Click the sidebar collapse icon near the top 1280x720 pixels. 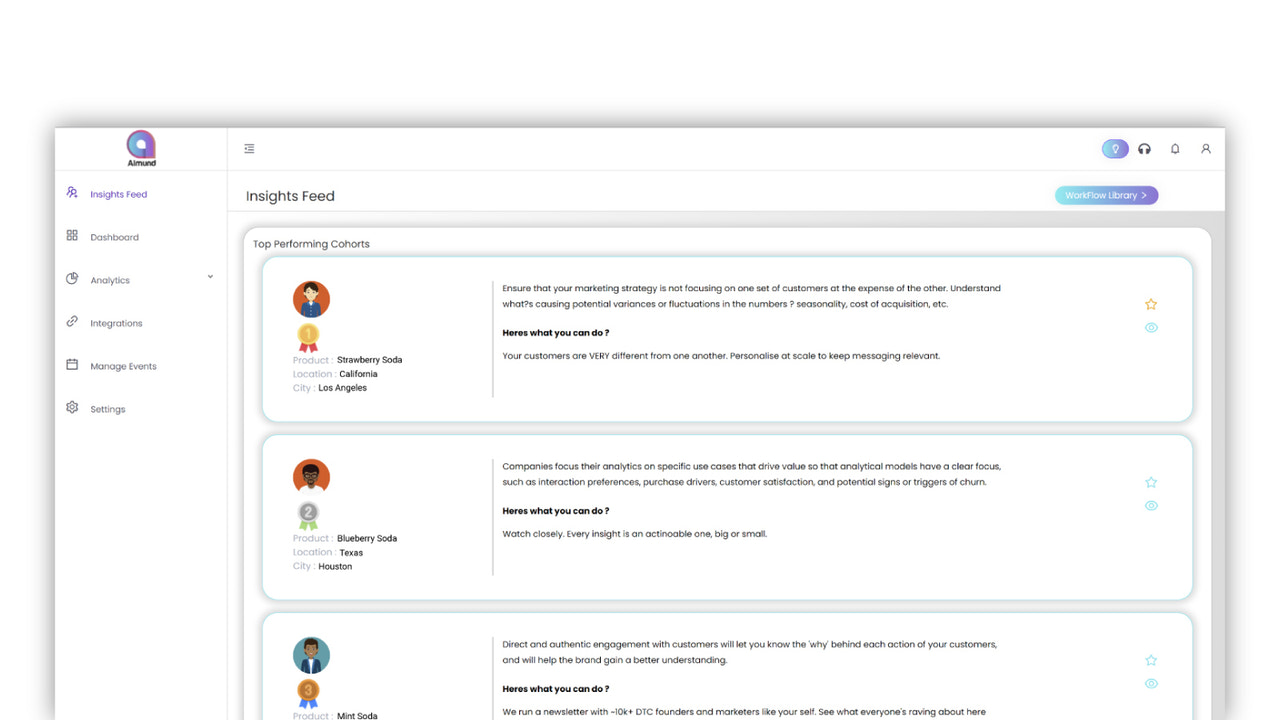pos(249,148)
